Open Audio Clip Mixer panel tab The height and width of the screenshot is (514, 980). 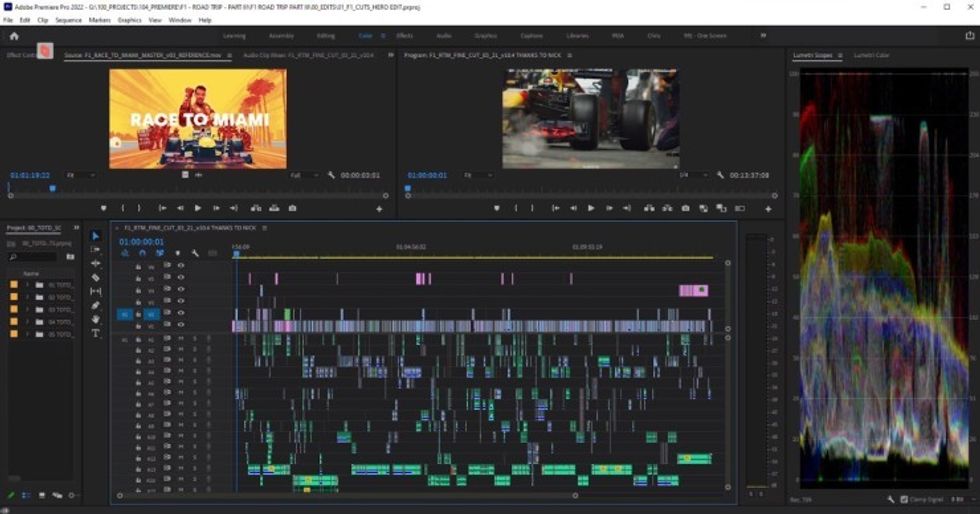pos(308,55)
